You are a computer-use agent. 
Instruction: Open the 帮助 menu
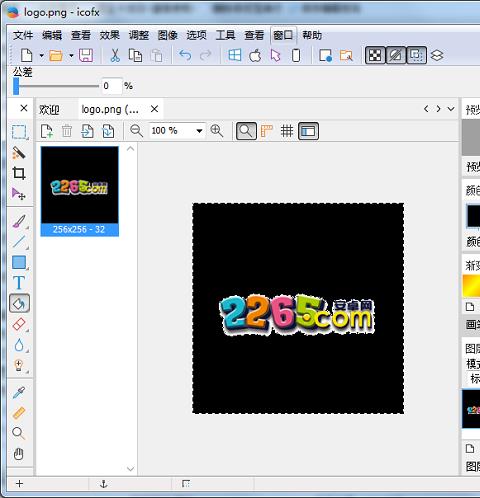[x=312, y=35]
